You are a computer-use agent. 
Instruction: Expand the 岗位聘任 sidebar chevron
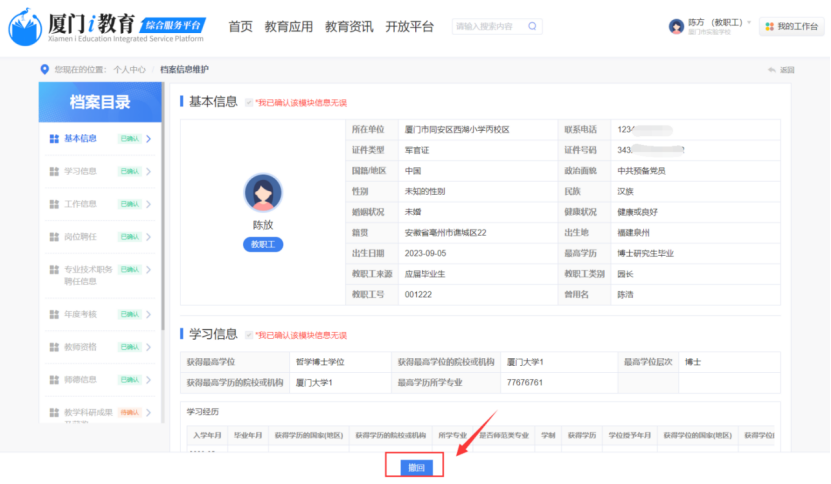(x=148, y=237)
